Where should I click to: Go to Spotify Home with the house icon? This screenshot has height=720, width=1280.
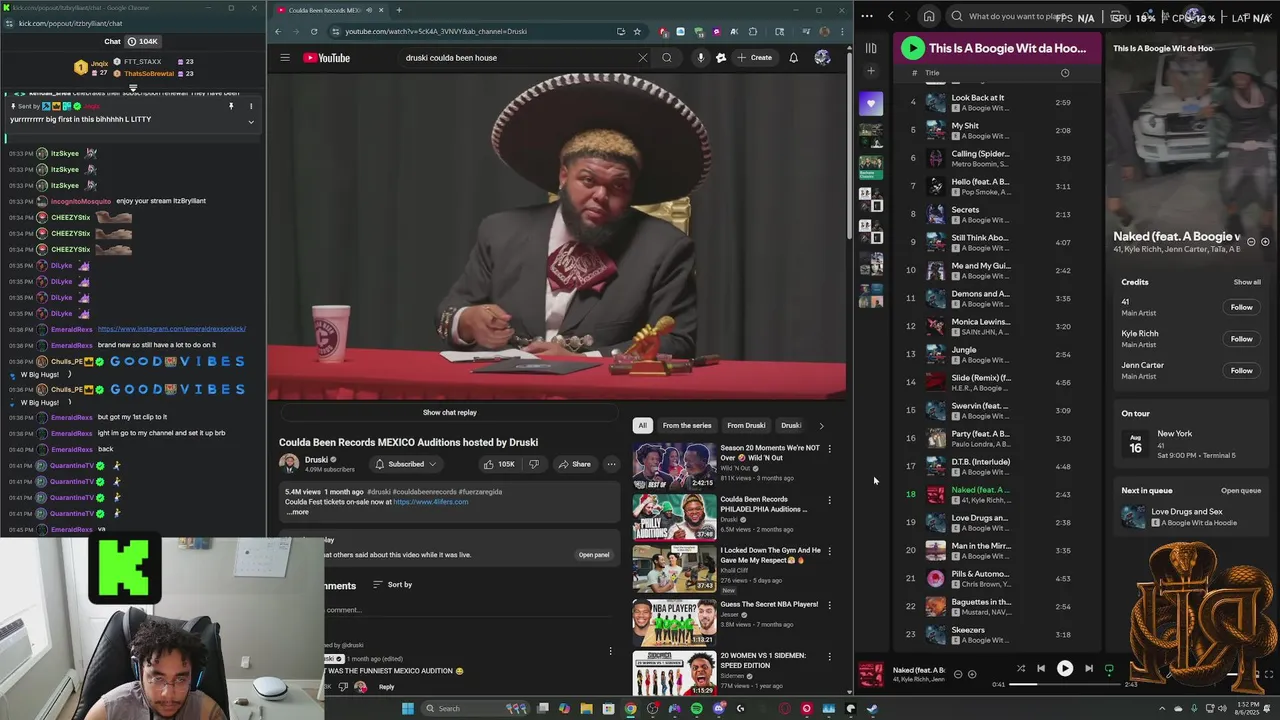pyautogui.click(x=929, y=16)
